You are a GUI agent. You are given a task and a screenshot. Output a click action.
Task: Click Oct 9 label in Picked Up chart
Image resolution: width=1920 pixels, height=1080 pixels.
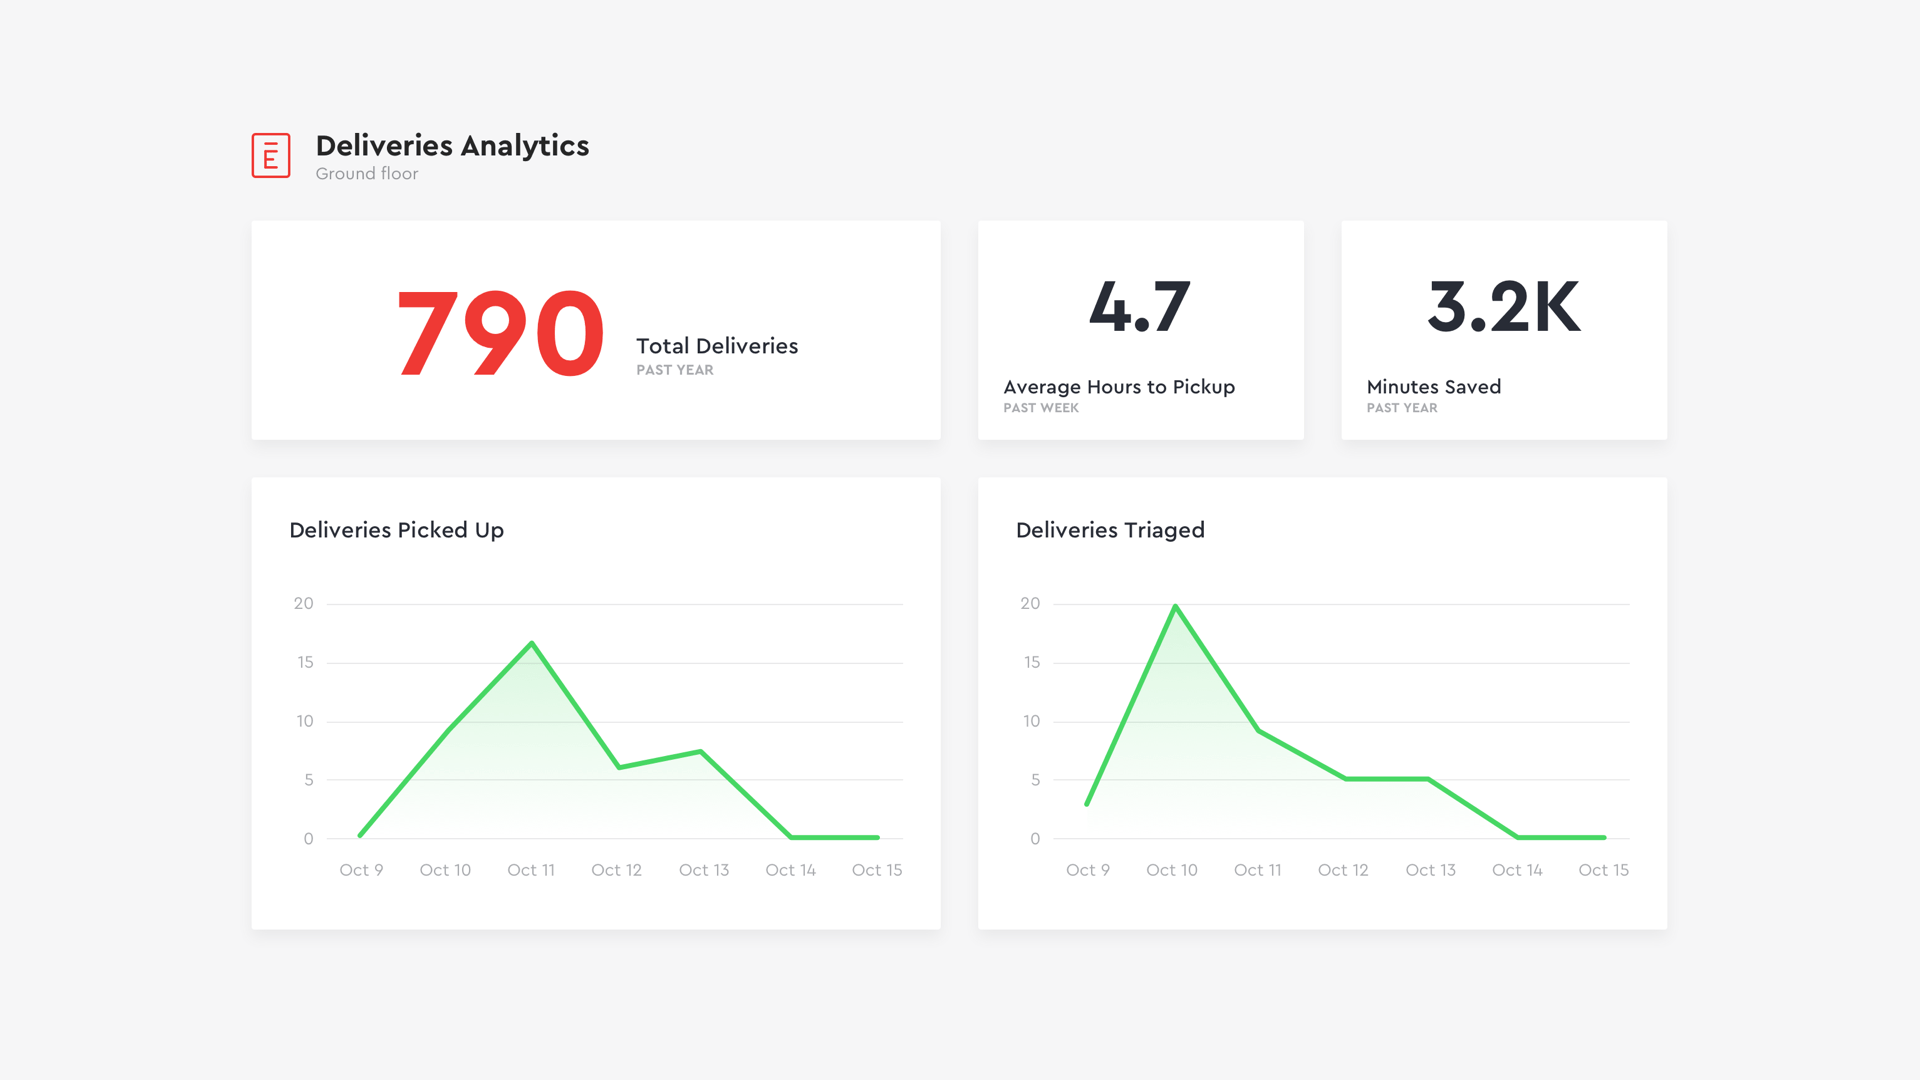(x=361, y=870)
